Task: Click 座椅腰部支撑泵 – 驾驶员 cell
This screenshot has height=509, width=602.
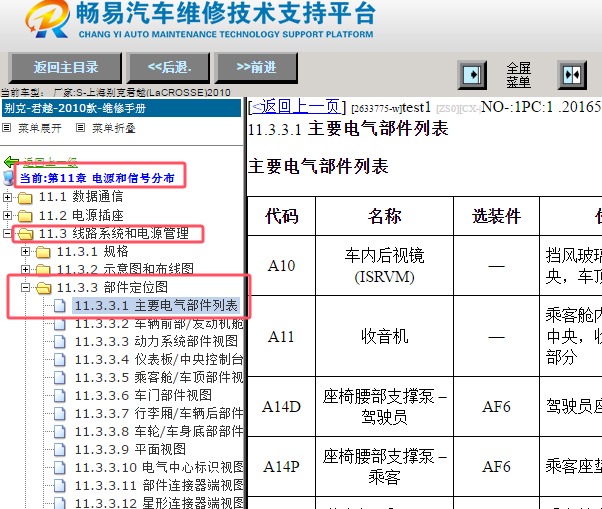Action: click(x=384, y=407)
